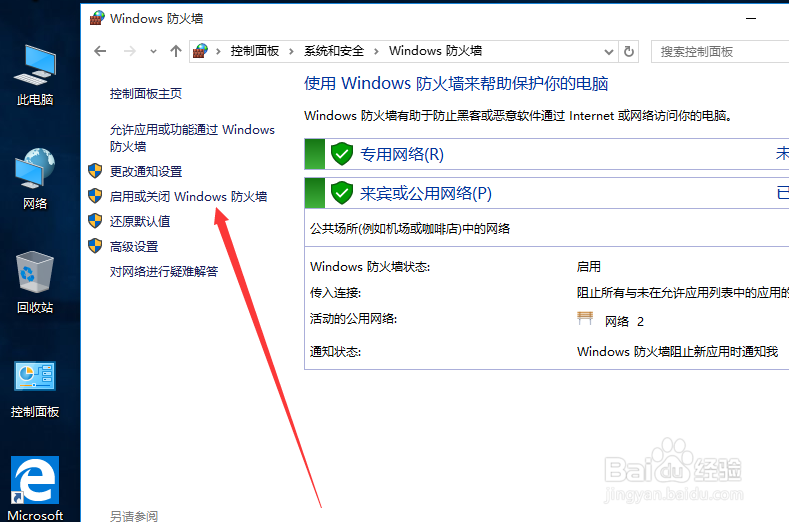Expand the 专用网络(R) section
Screen dimensions: 789x522
coord(546,154)
